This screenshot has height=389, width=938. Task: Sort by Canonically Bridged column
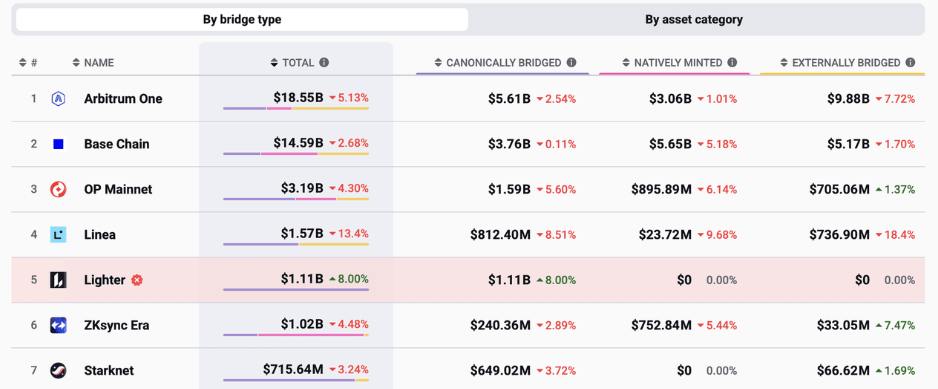point(498,62)
